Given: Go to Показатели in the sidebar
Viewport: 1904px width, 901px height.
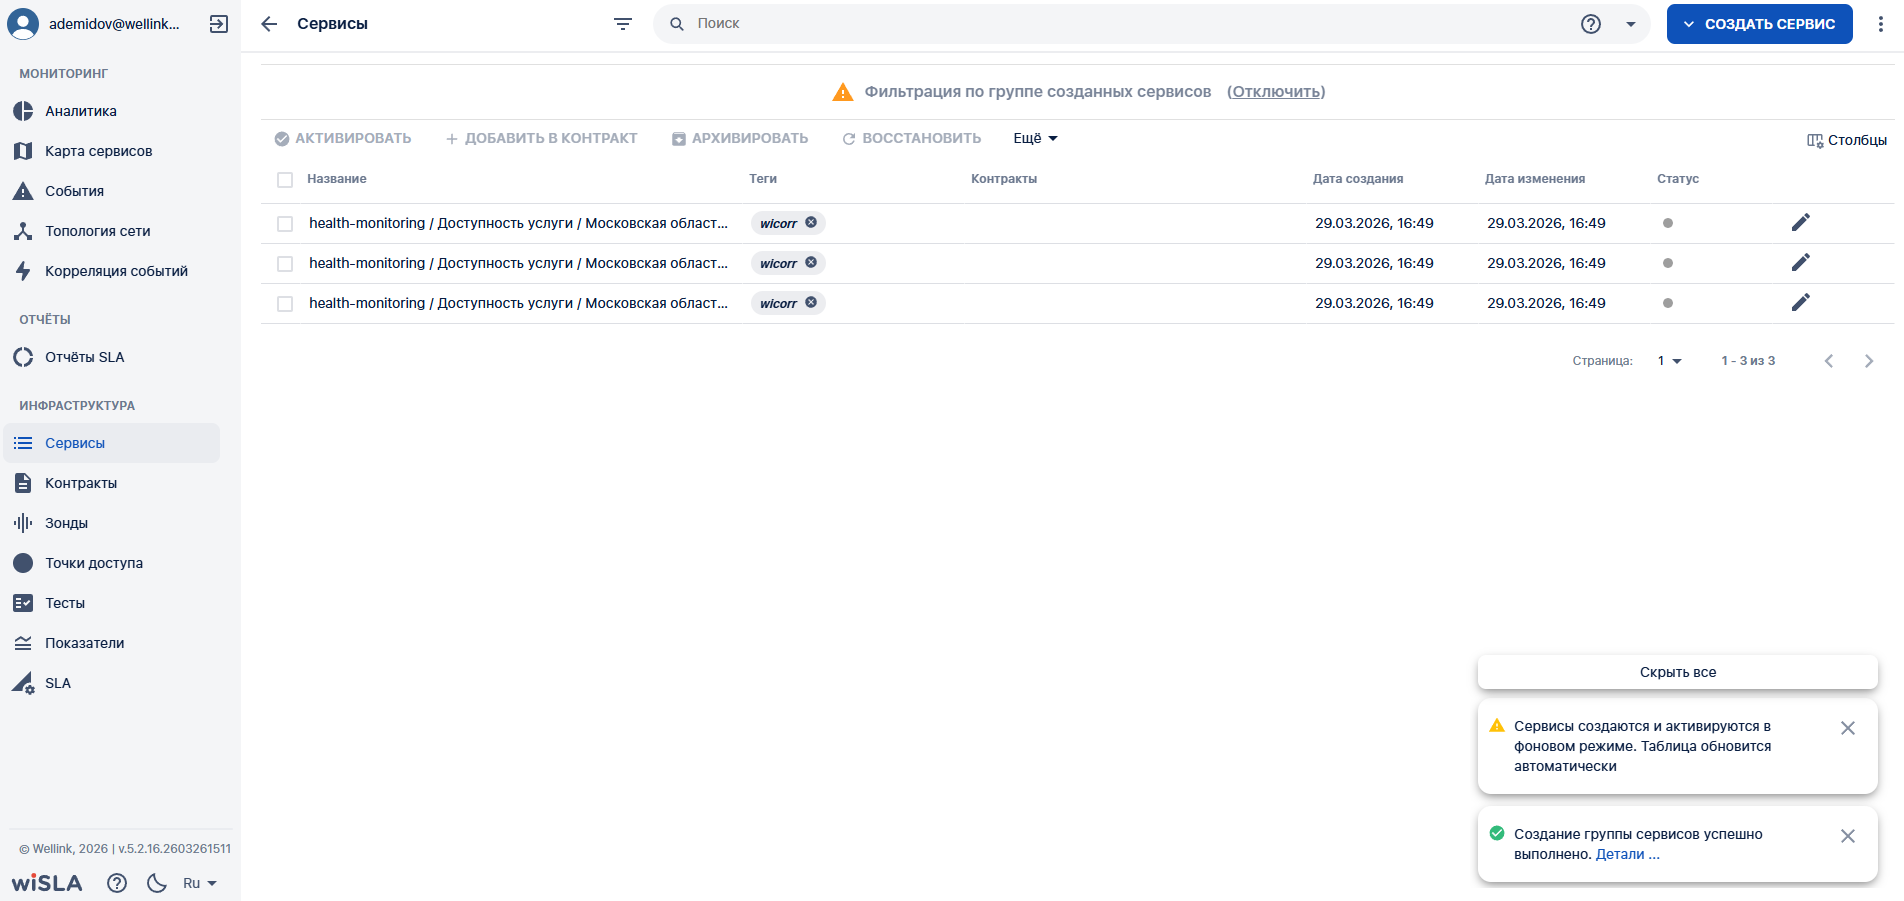Looking at the screenshot, I should coord(112,643).
